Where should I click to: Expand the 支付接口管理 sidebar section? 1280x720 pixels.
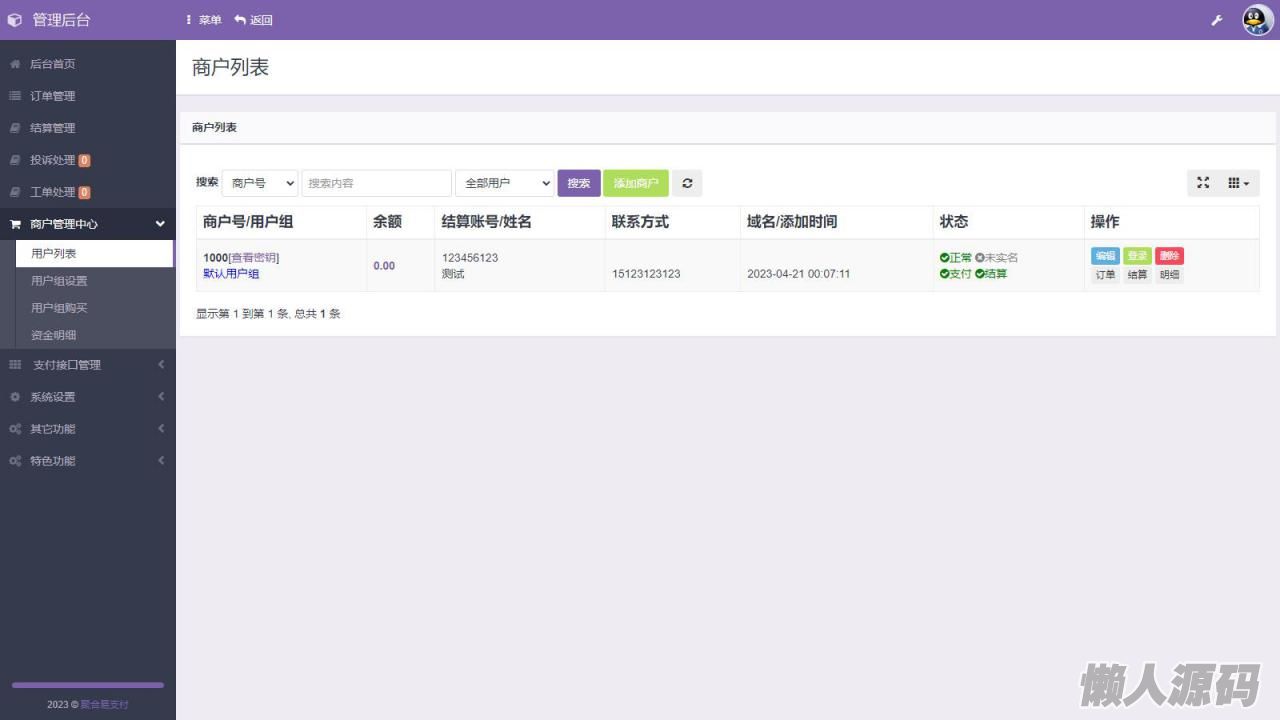[x=88, y=365]
